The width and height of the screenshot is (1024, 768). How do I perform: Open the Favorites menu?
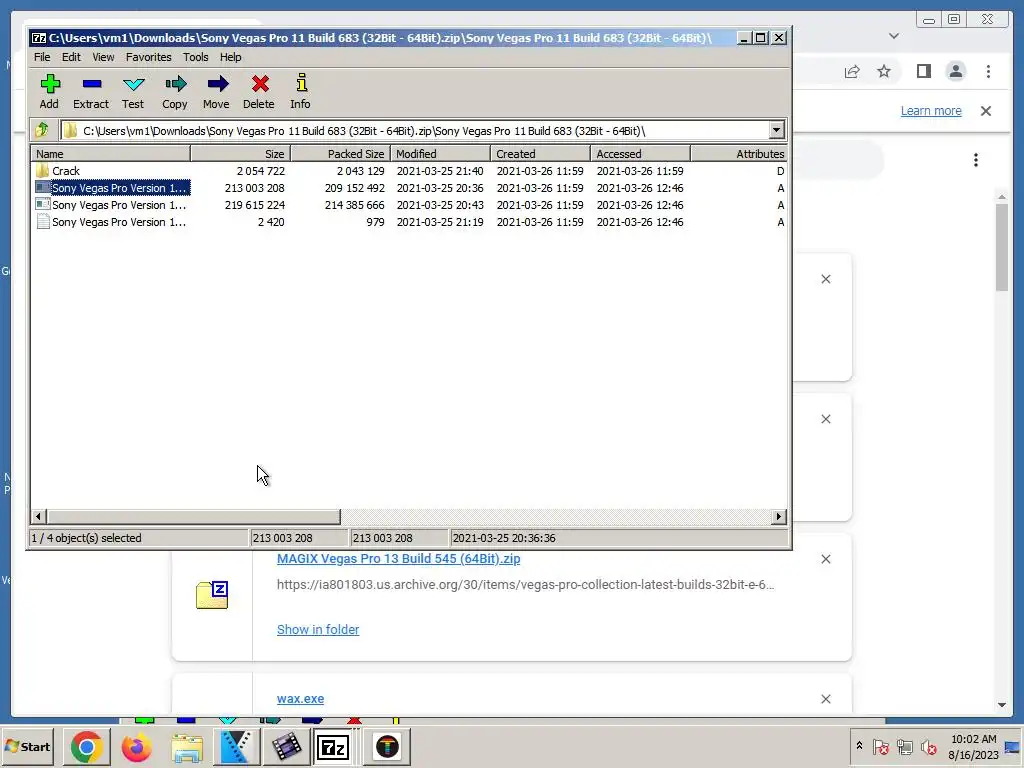point(148,57)
